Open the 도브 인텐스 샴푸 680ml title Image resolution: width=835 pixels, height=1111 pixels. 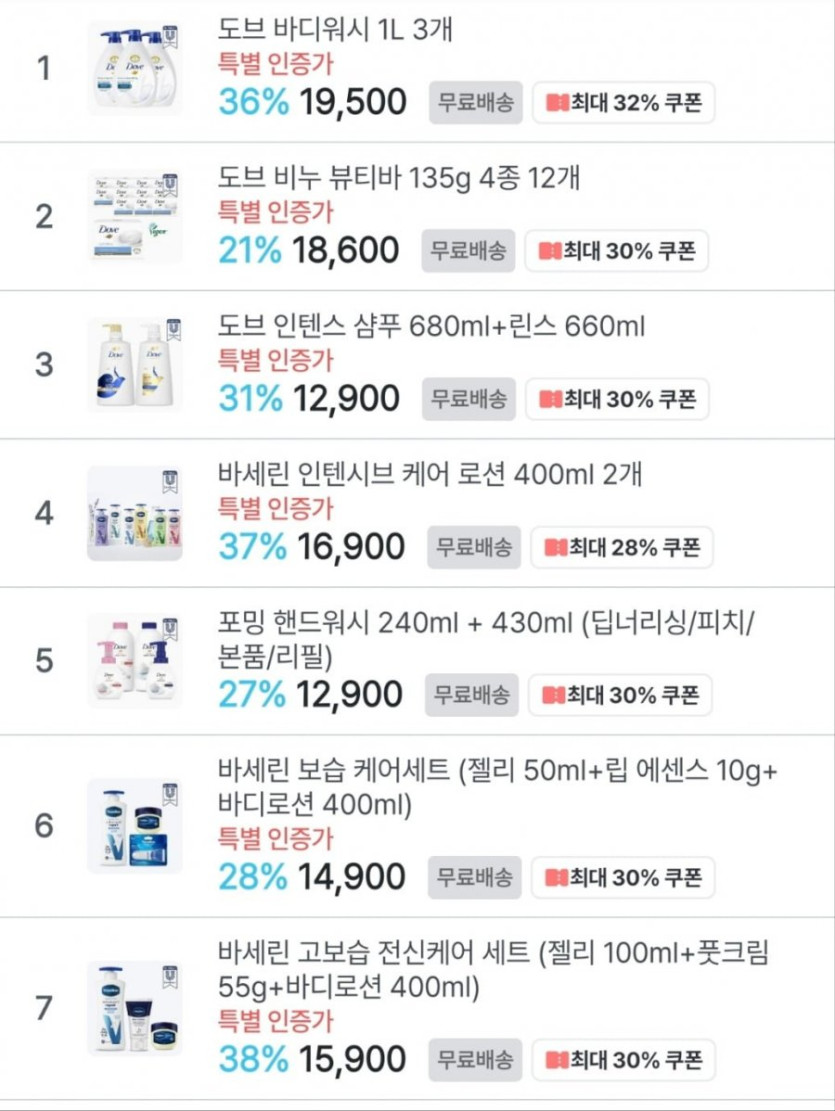coord(431,327)
